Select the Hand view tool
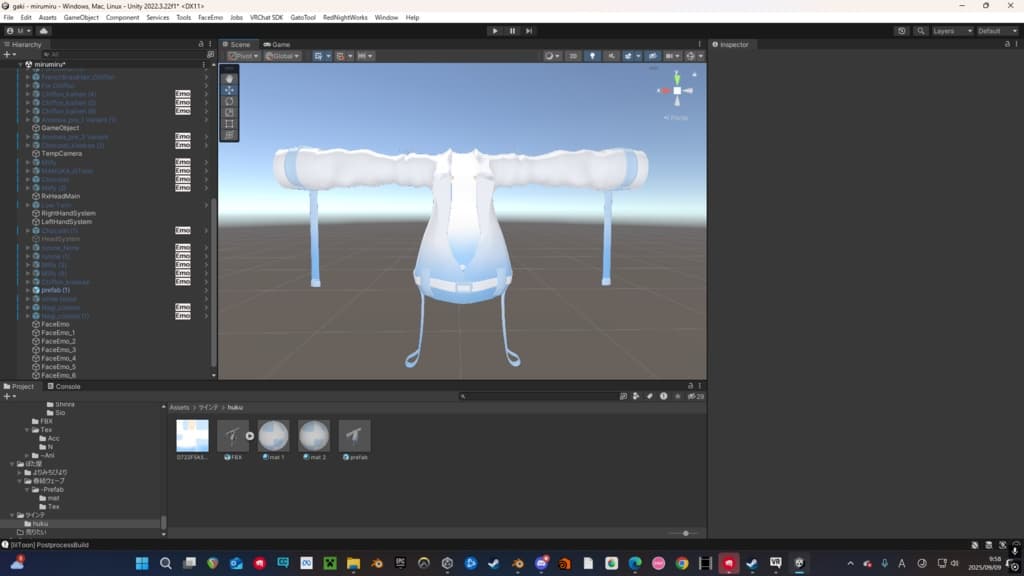 coord(229,78)
